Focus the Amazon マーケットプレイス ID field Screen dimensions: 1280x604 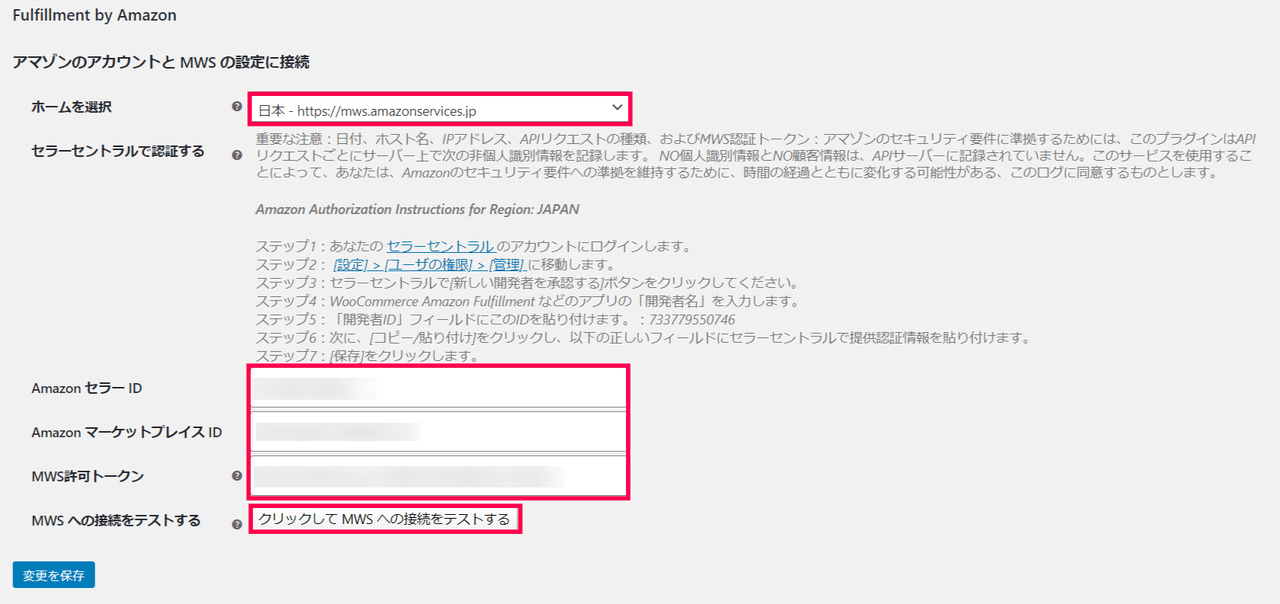438,432
